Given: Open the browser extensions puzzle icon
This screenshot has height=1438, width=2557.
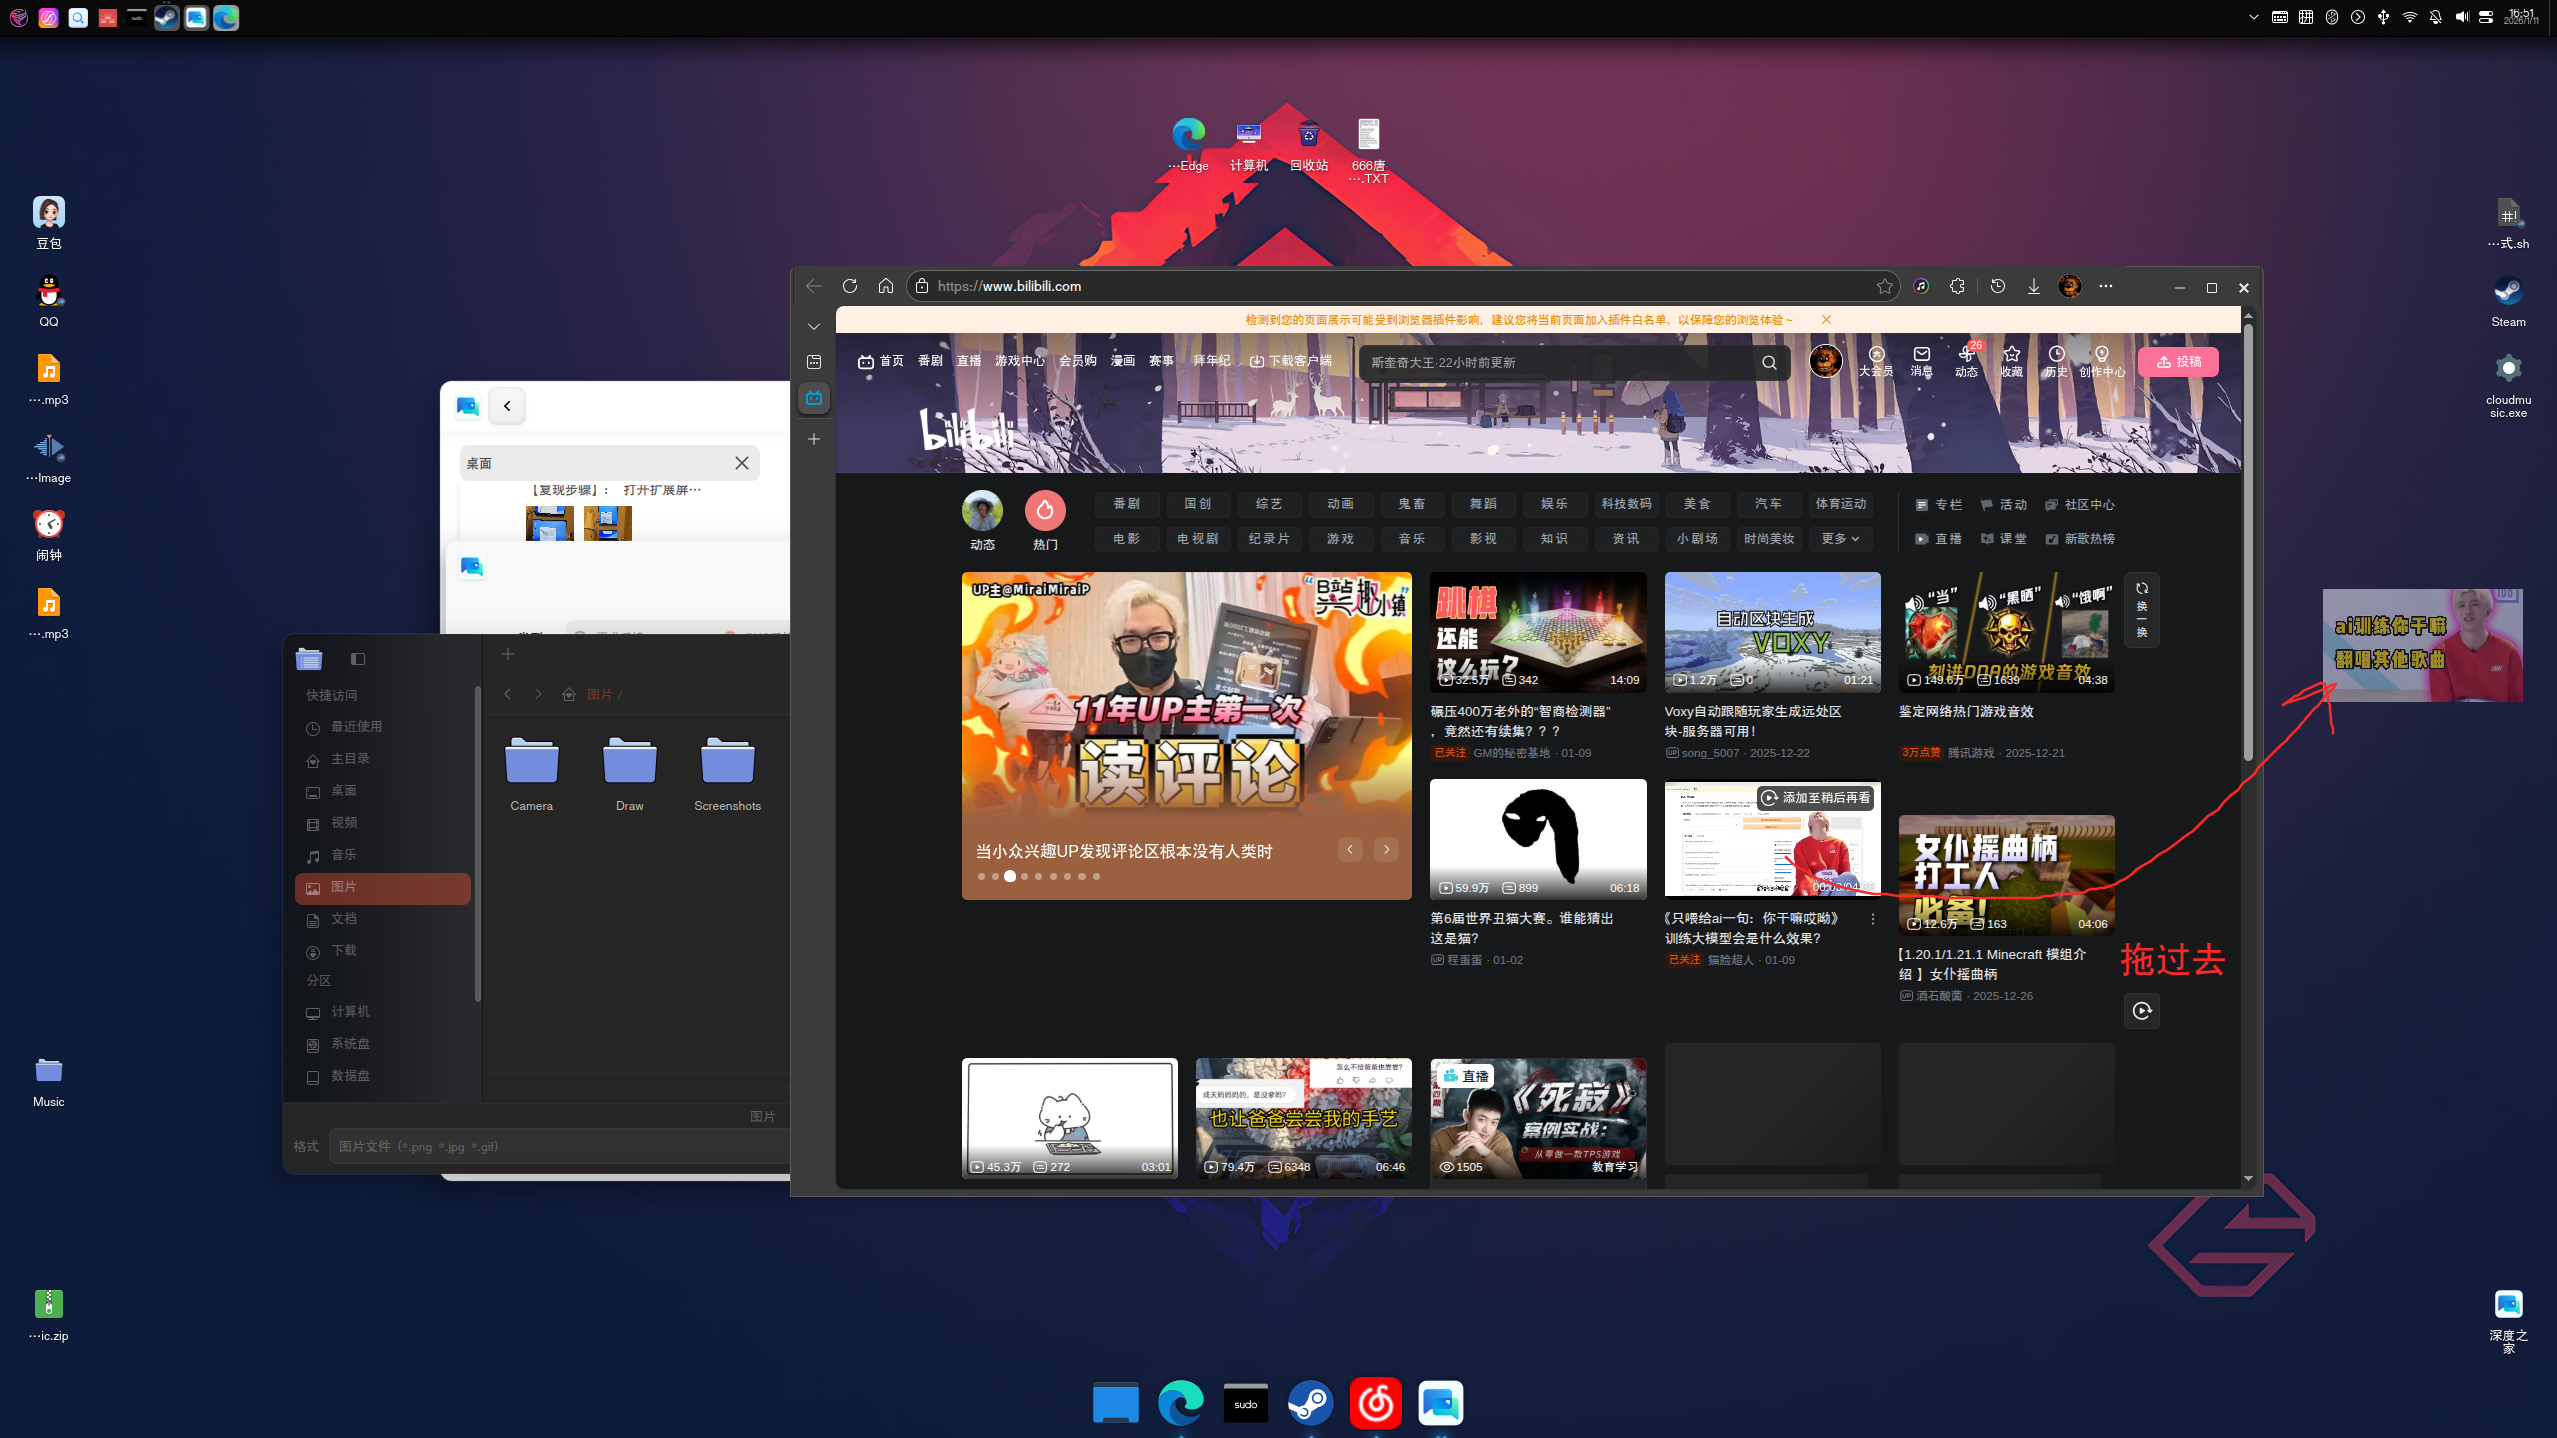Looking at the screenshot, I should 1957,286.
